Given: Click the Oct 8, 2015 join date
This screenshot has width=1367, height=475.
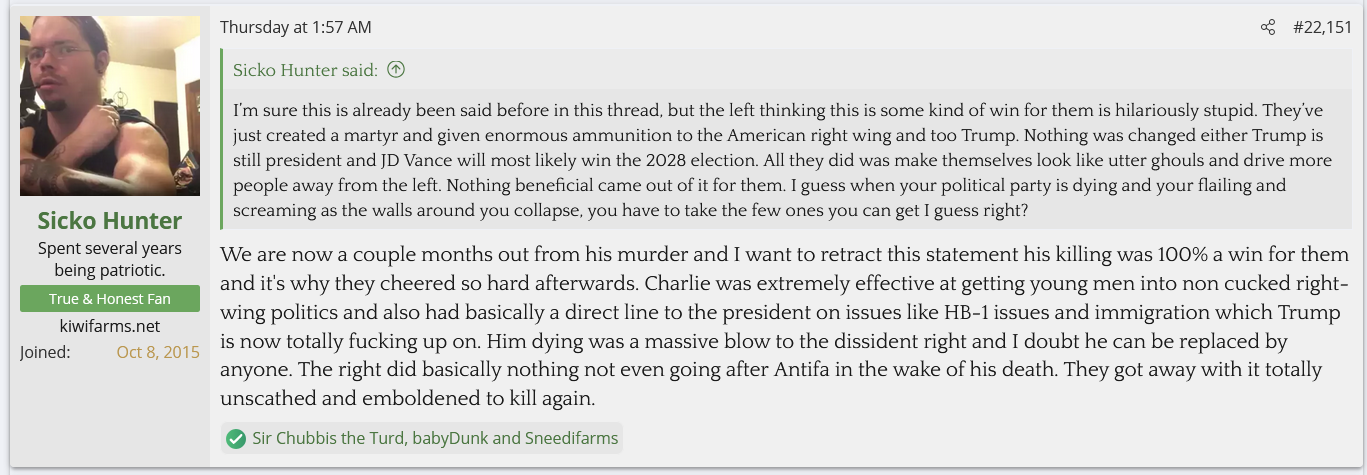Looking at the screenshot, I should click(158, 352).
